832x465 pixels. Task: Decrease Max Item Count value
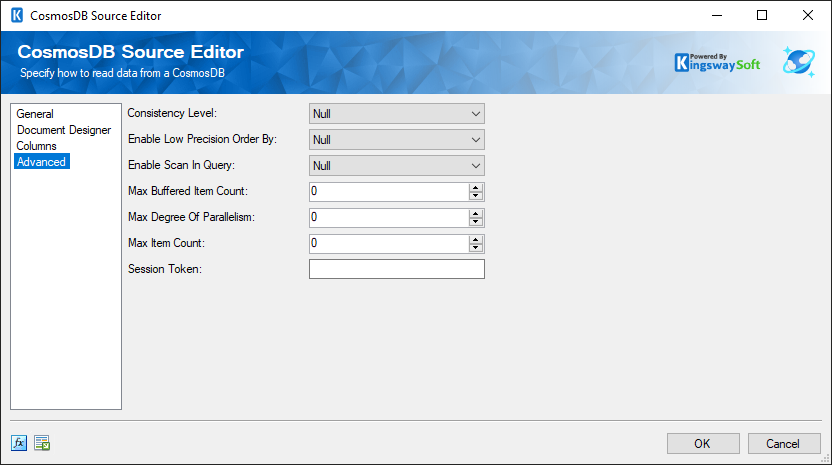(475, 248)
